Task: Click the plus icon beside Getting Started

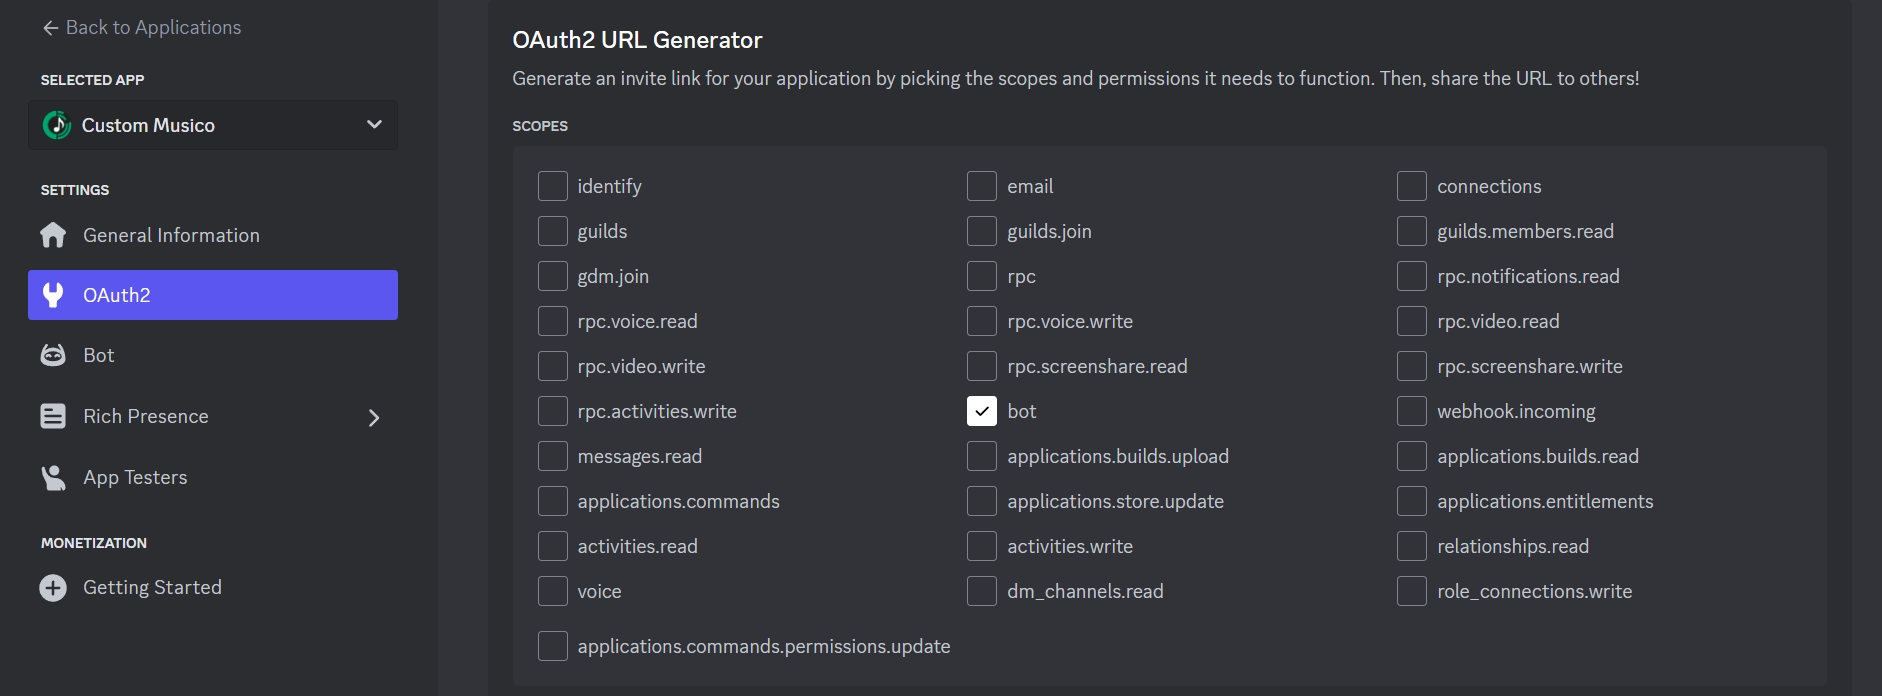Action: 53,587
